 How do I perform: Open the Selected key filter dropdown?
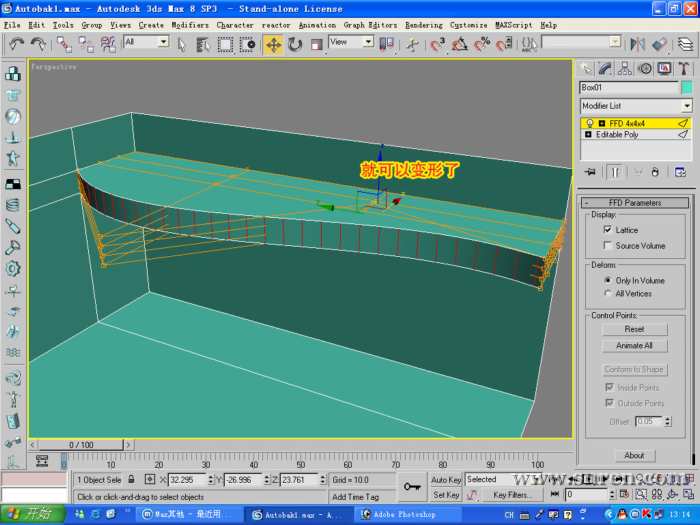(x=502, y=479)
